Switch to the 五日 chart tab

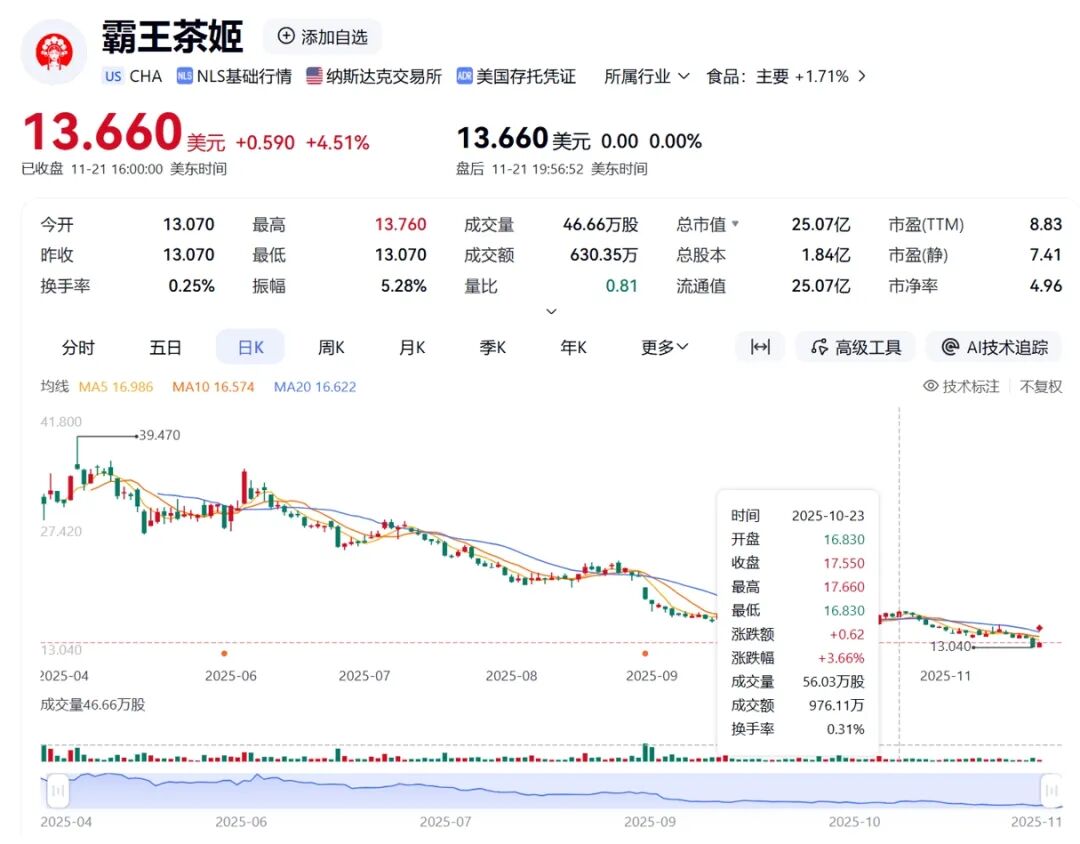click(x=165, y=347)
